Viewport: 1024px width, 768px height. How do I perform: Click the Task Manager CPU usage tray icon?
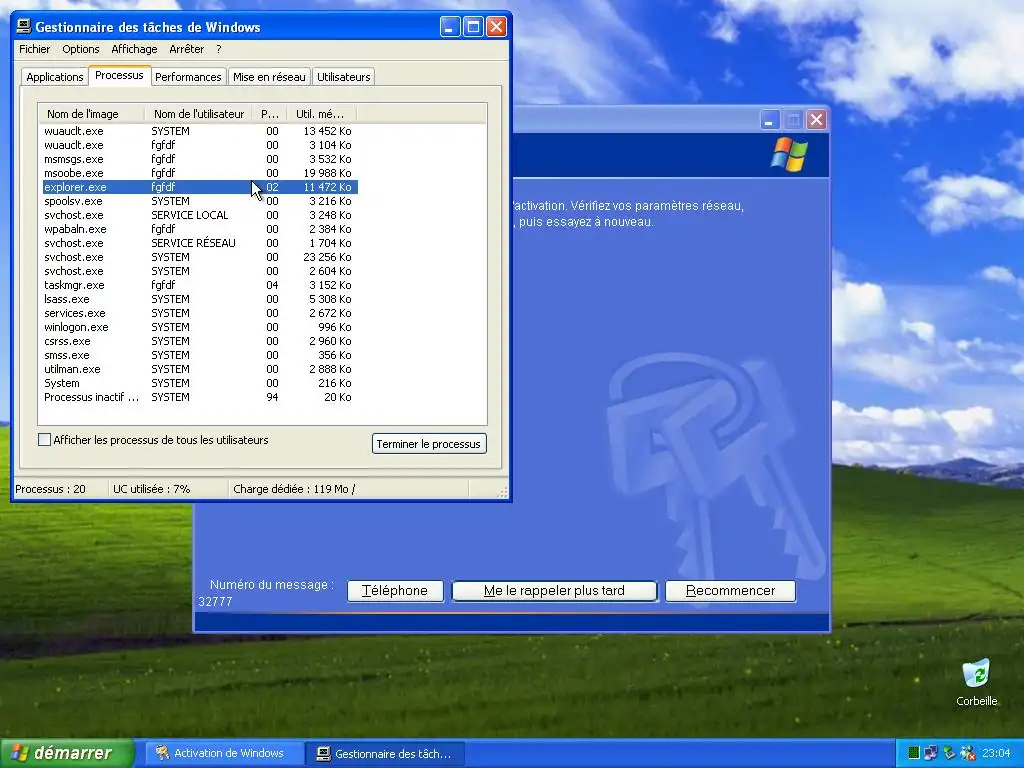pos(914,753)
